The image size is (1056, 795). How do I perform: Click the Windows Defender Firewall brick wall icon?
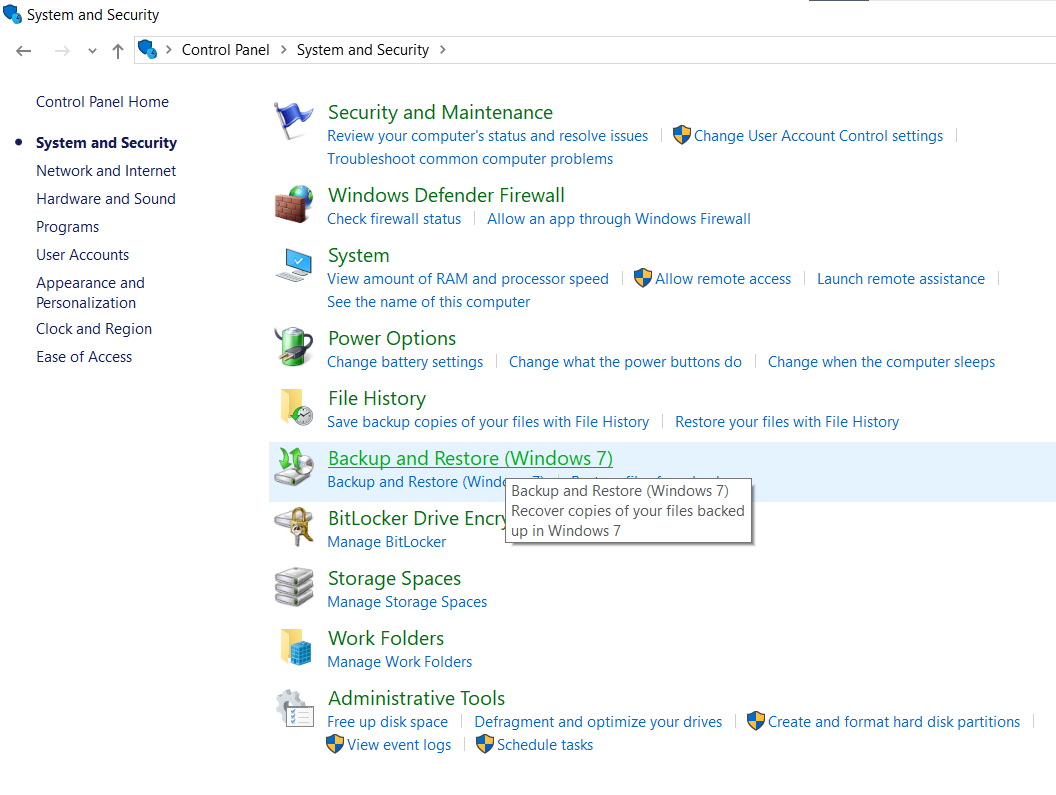294,204
